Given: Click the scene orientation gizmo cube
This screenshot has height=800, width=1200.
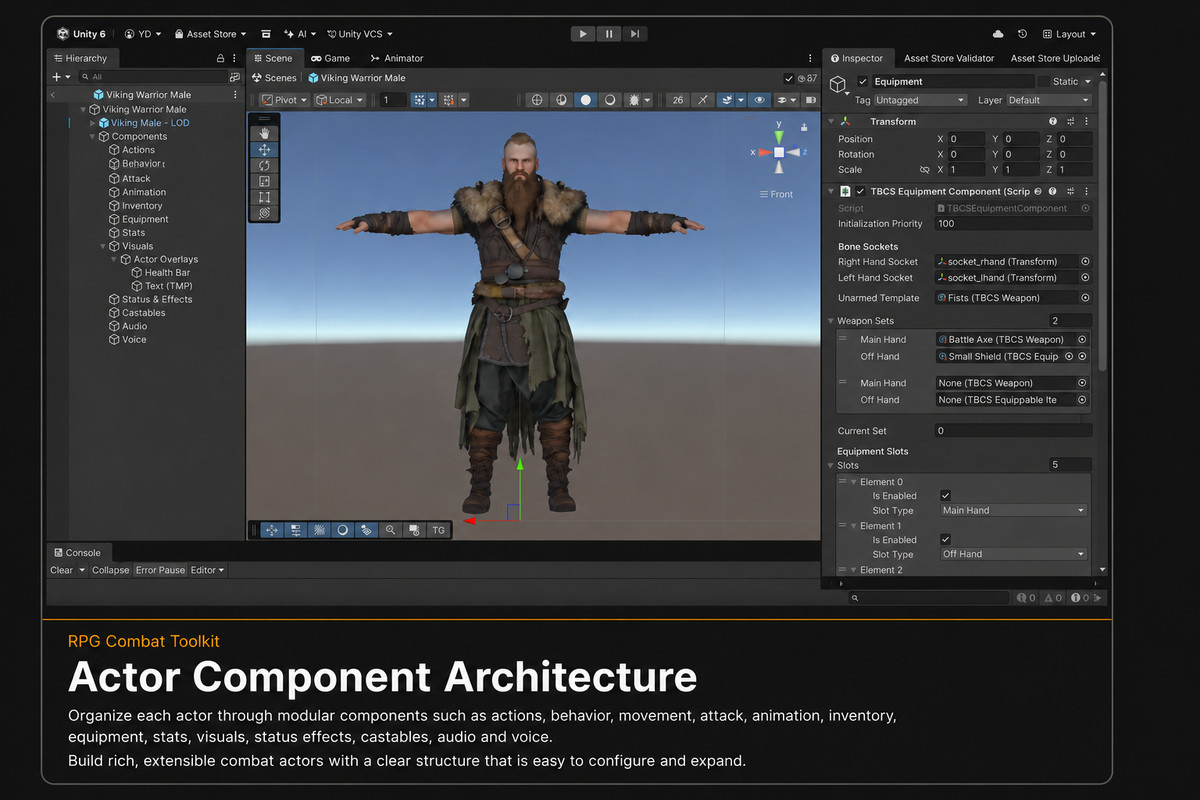Looking at the screenshot, I should click(x=779, y=152).
